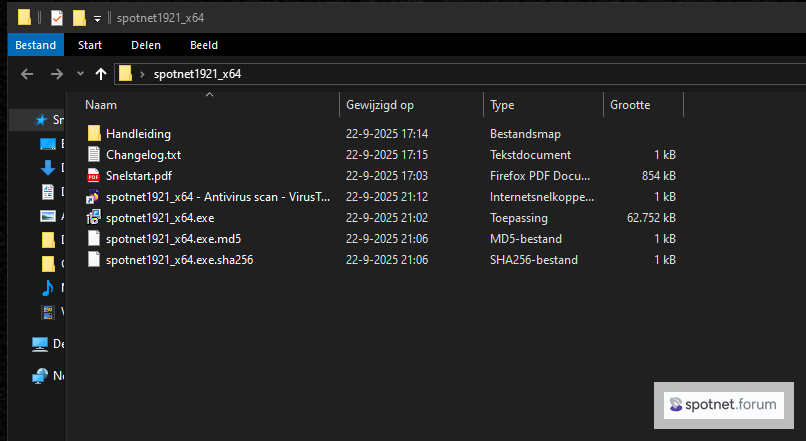The height and width of the screenshot is (441, 806).
Task: Select the spotnet1921_x64.exe.sha256 file icon
Action: click(x=94, y=260)
